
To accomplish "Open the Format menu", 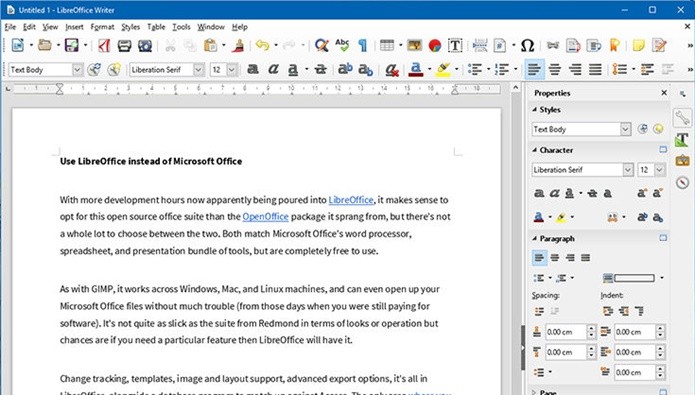I will [x=102, y=27].
